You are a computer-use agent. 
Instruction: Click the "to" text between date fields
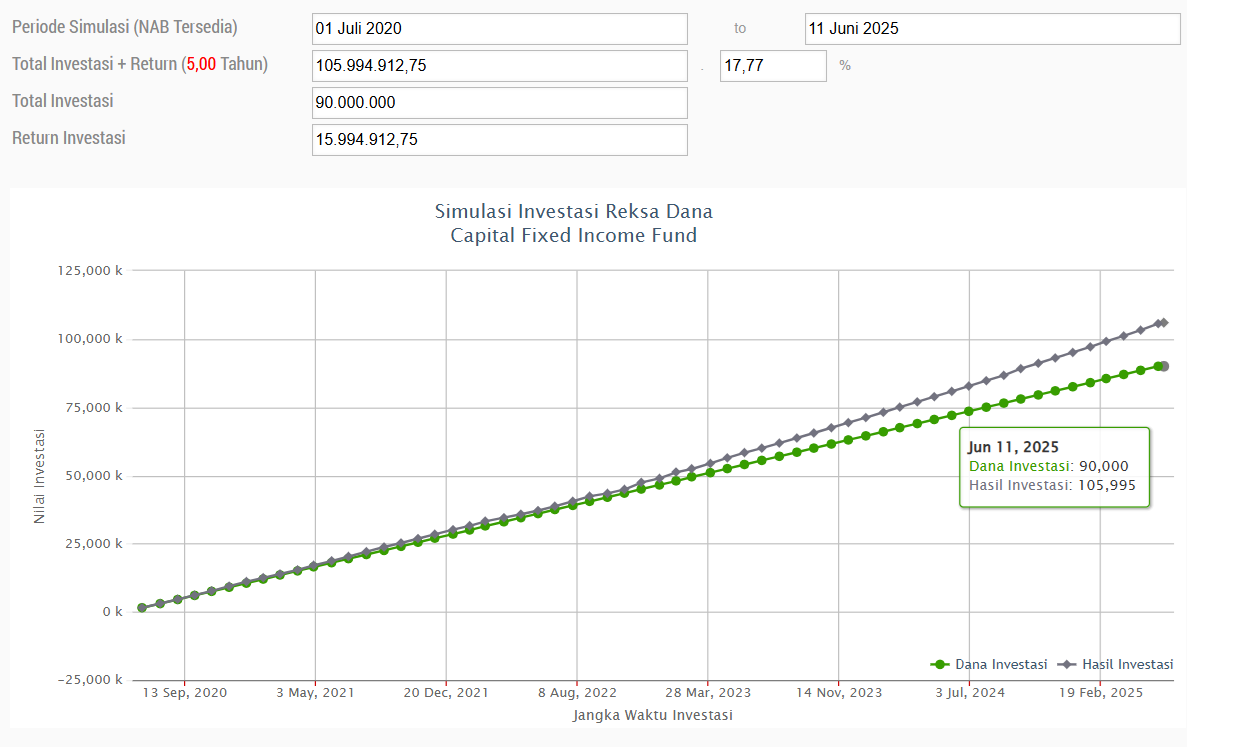click(x=739, y=29)
